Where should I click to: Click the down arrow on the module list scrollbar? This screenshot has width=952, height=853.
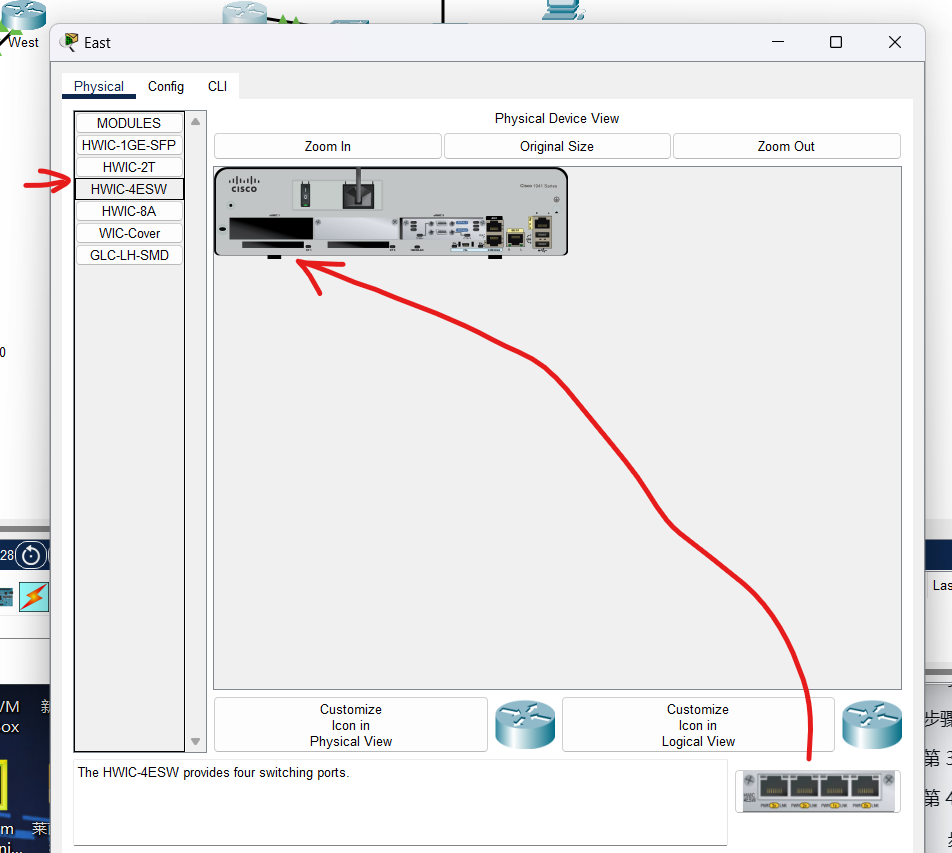point(196,742)
